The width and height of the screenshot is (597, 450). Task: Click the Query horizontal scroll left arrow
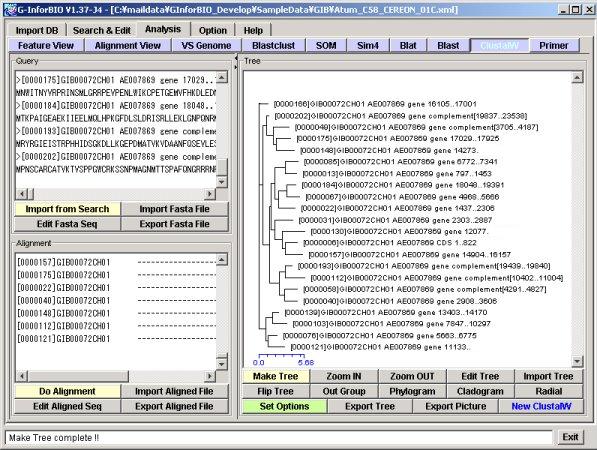pos(22,194)
